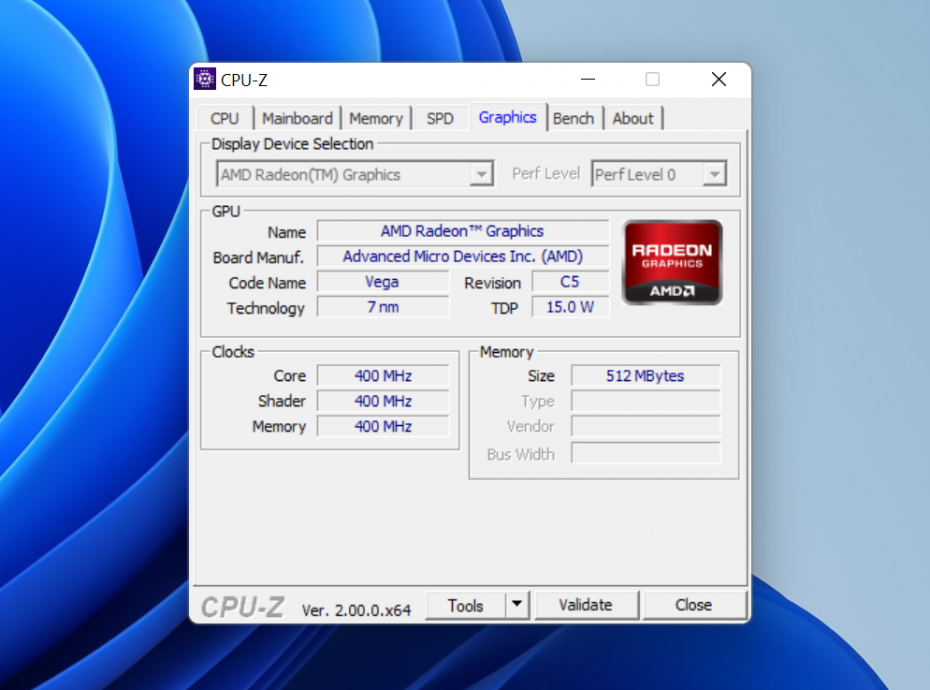The width and height of the screenshot is (930, 690).
Task: Click the Size label in Memory group
Action: click(x=541, y=376)
